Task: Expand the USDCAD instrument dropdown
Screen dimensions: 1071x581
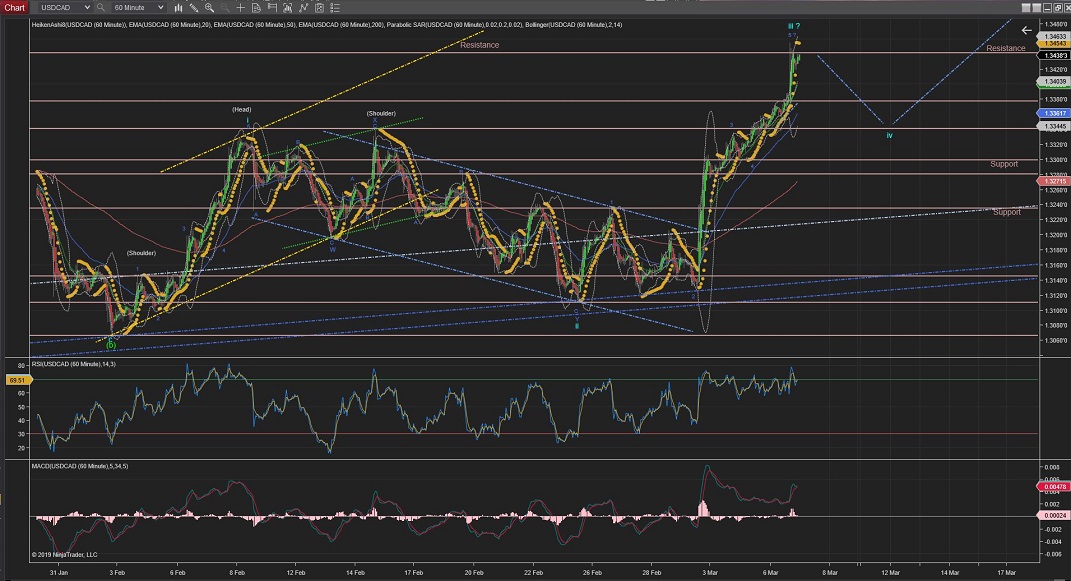Action: (x=87, y=7)
